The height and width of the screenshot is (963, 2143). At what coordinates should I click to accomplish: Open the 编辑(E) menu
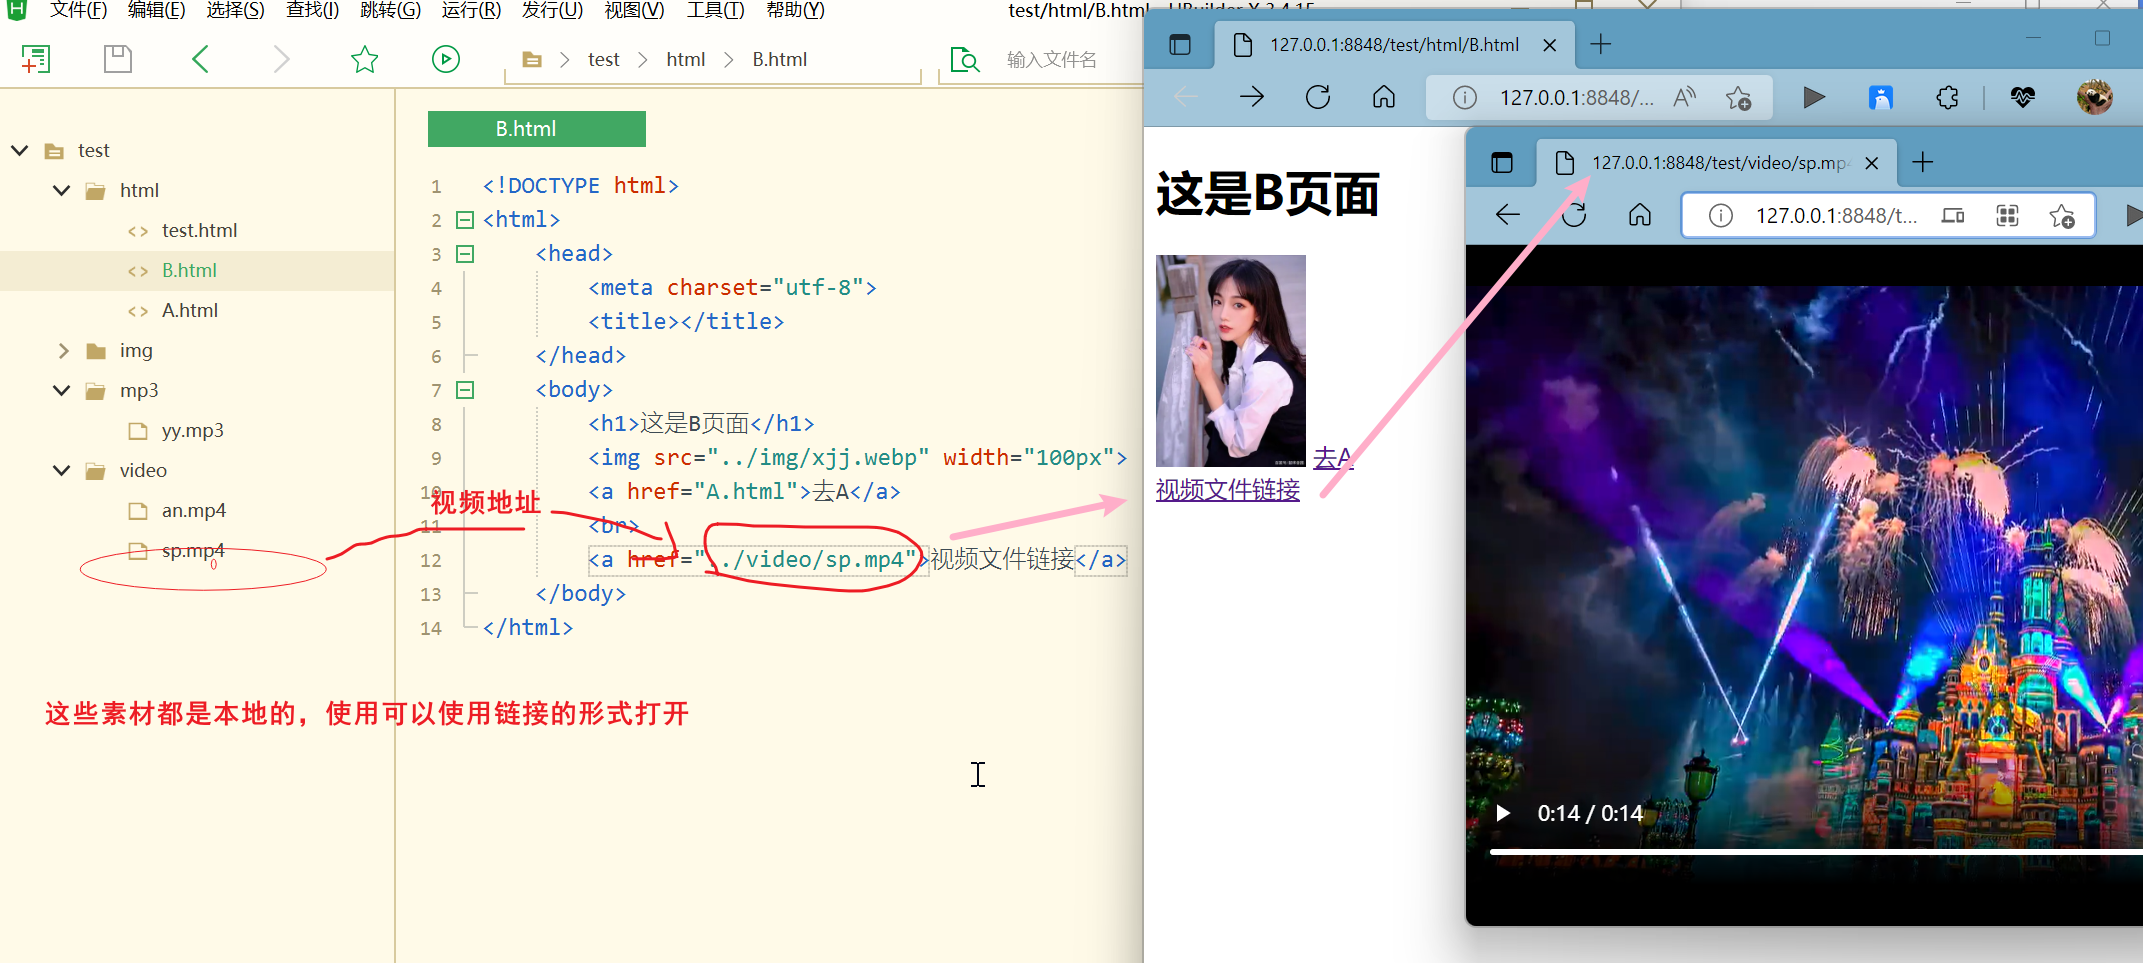tap(157, 10)
